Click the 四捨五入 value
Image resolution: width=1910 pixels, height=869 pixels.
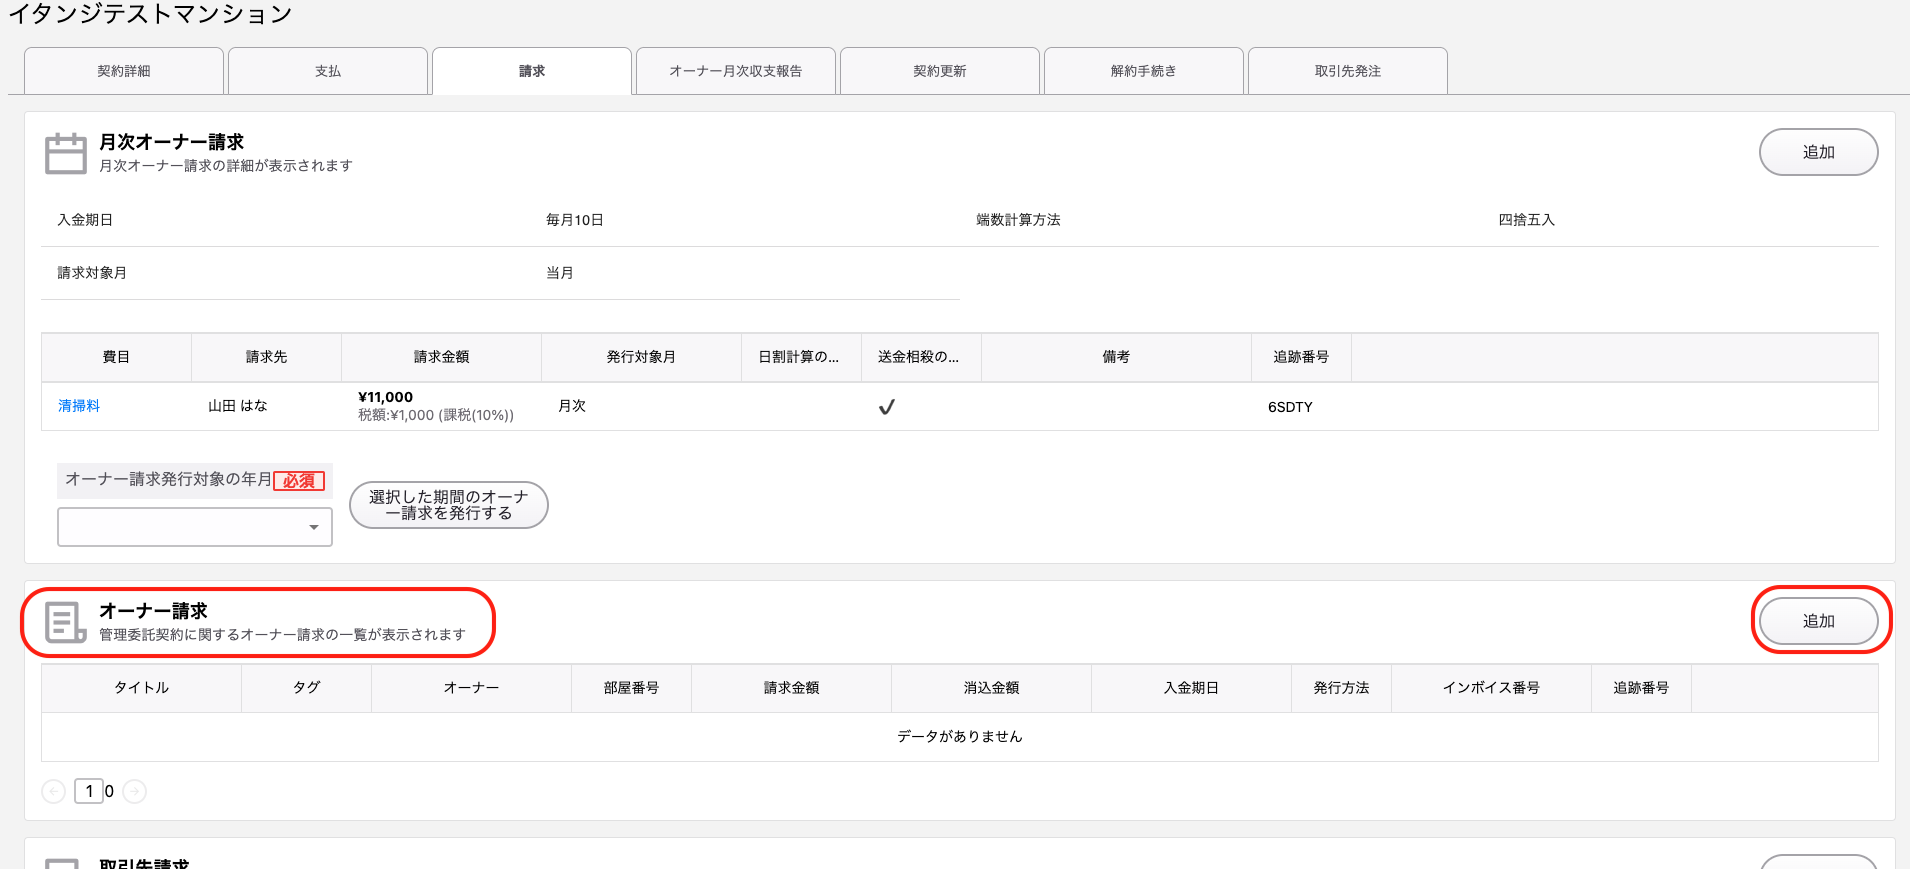(1526, 220)
